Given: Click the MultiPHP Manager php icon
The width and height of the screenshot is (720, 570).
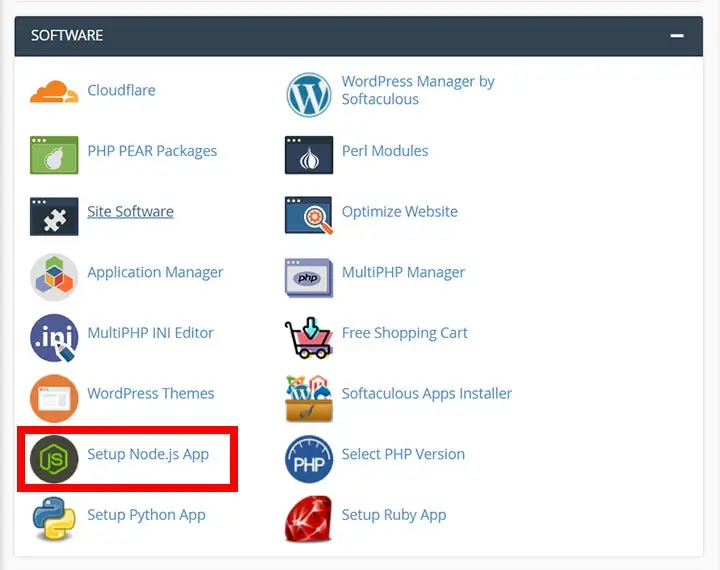Looking at the screenshot, I should (x=309, y=277).
